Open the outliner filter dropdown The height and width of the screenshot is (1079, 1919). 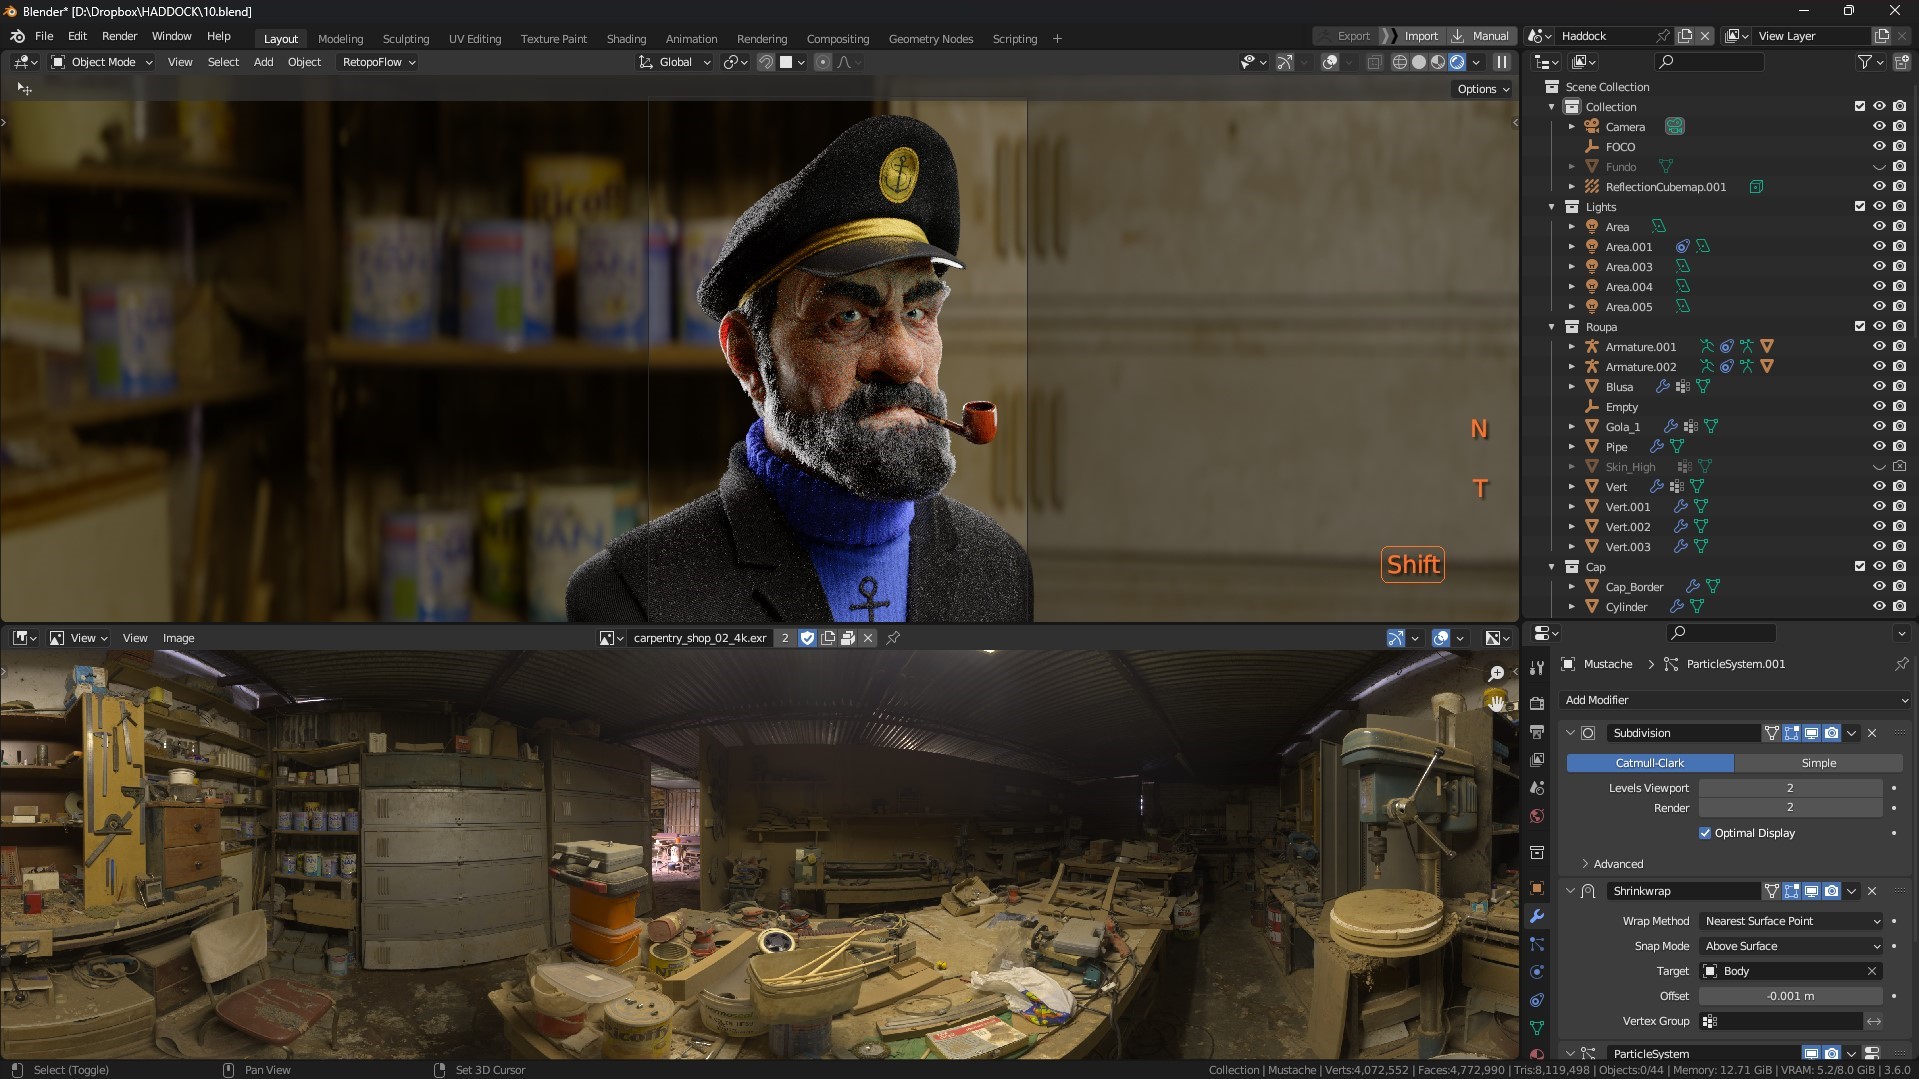click(x=1871, y=62)
